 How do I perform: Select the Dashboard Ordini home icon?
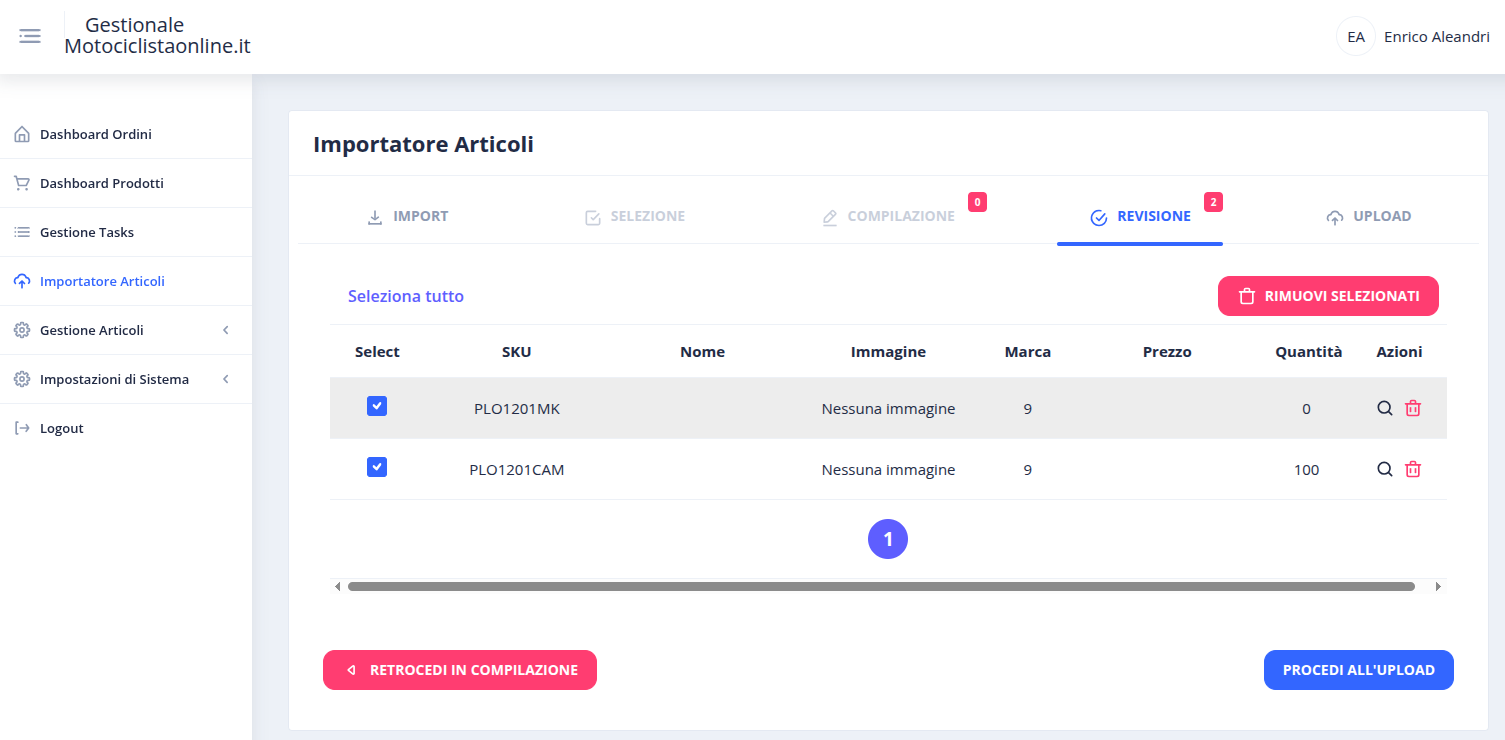[20, 133]
